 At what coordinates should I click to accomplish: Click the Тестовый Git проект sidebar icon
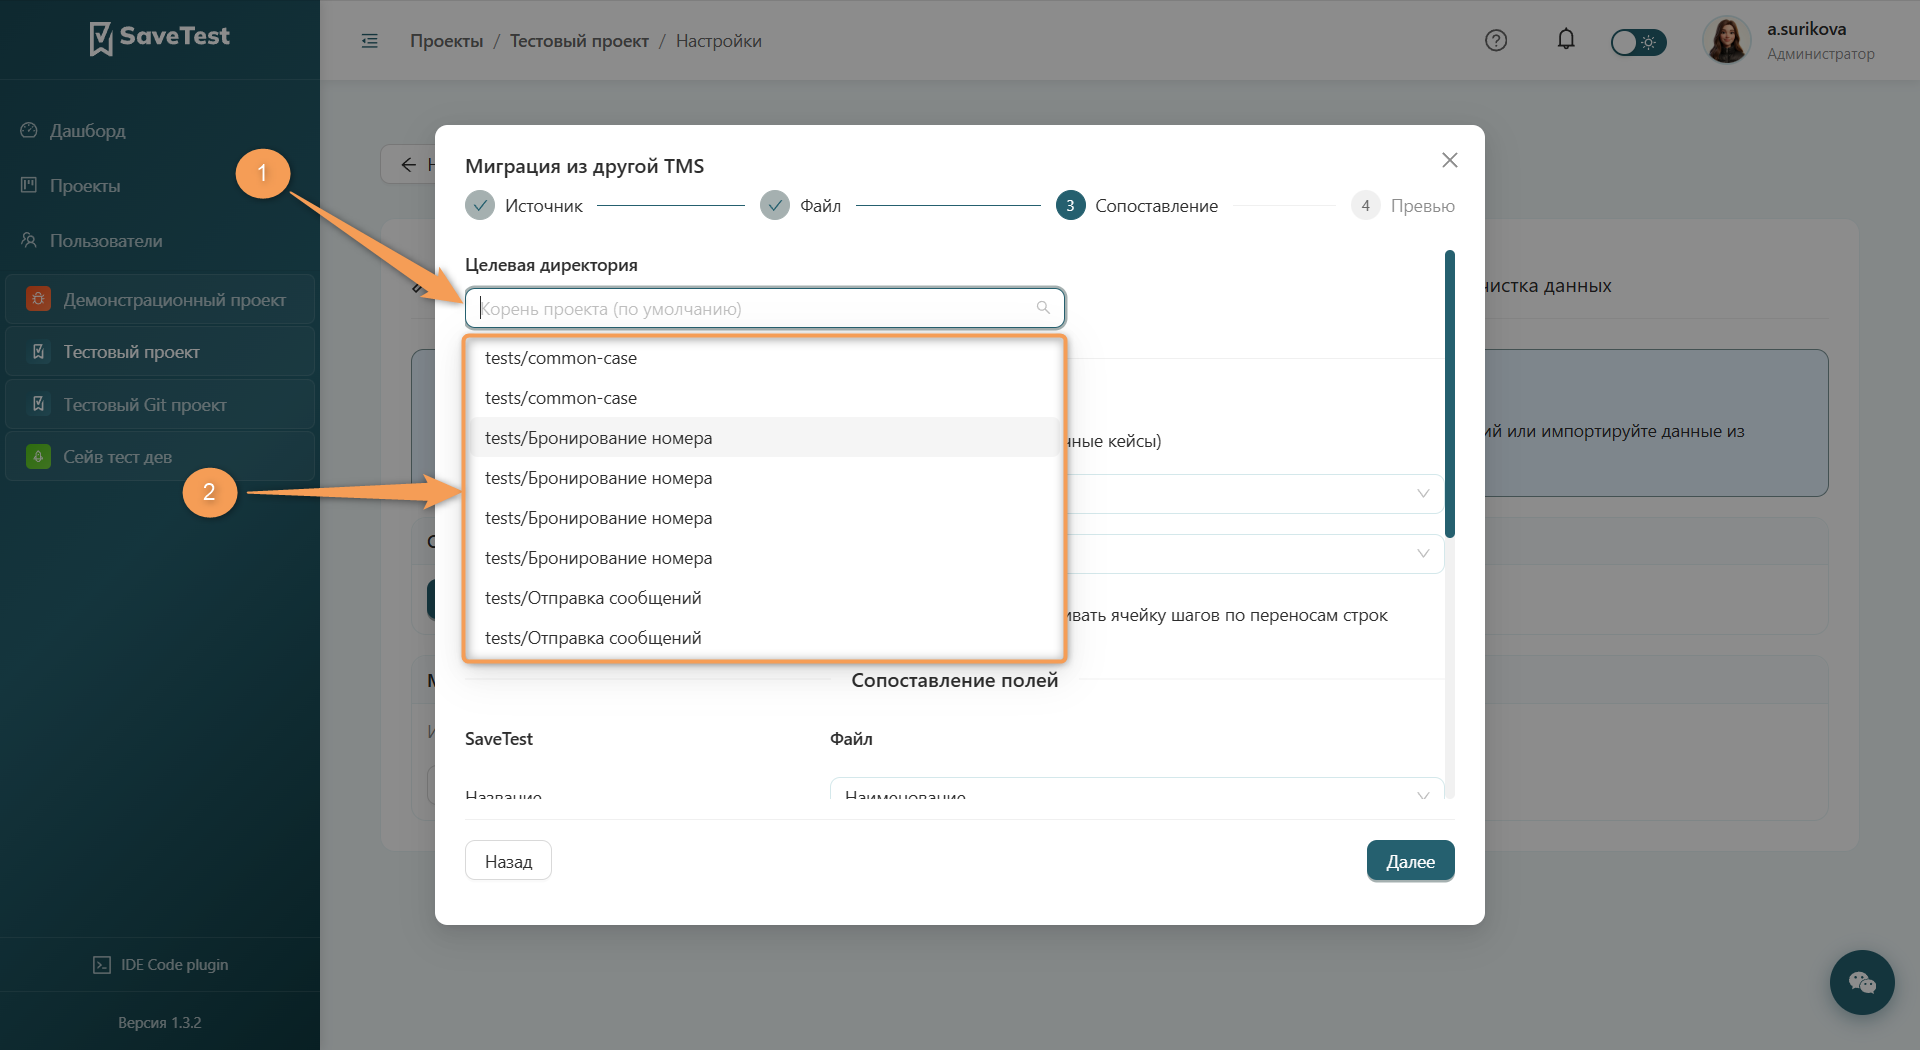[38, 404]
